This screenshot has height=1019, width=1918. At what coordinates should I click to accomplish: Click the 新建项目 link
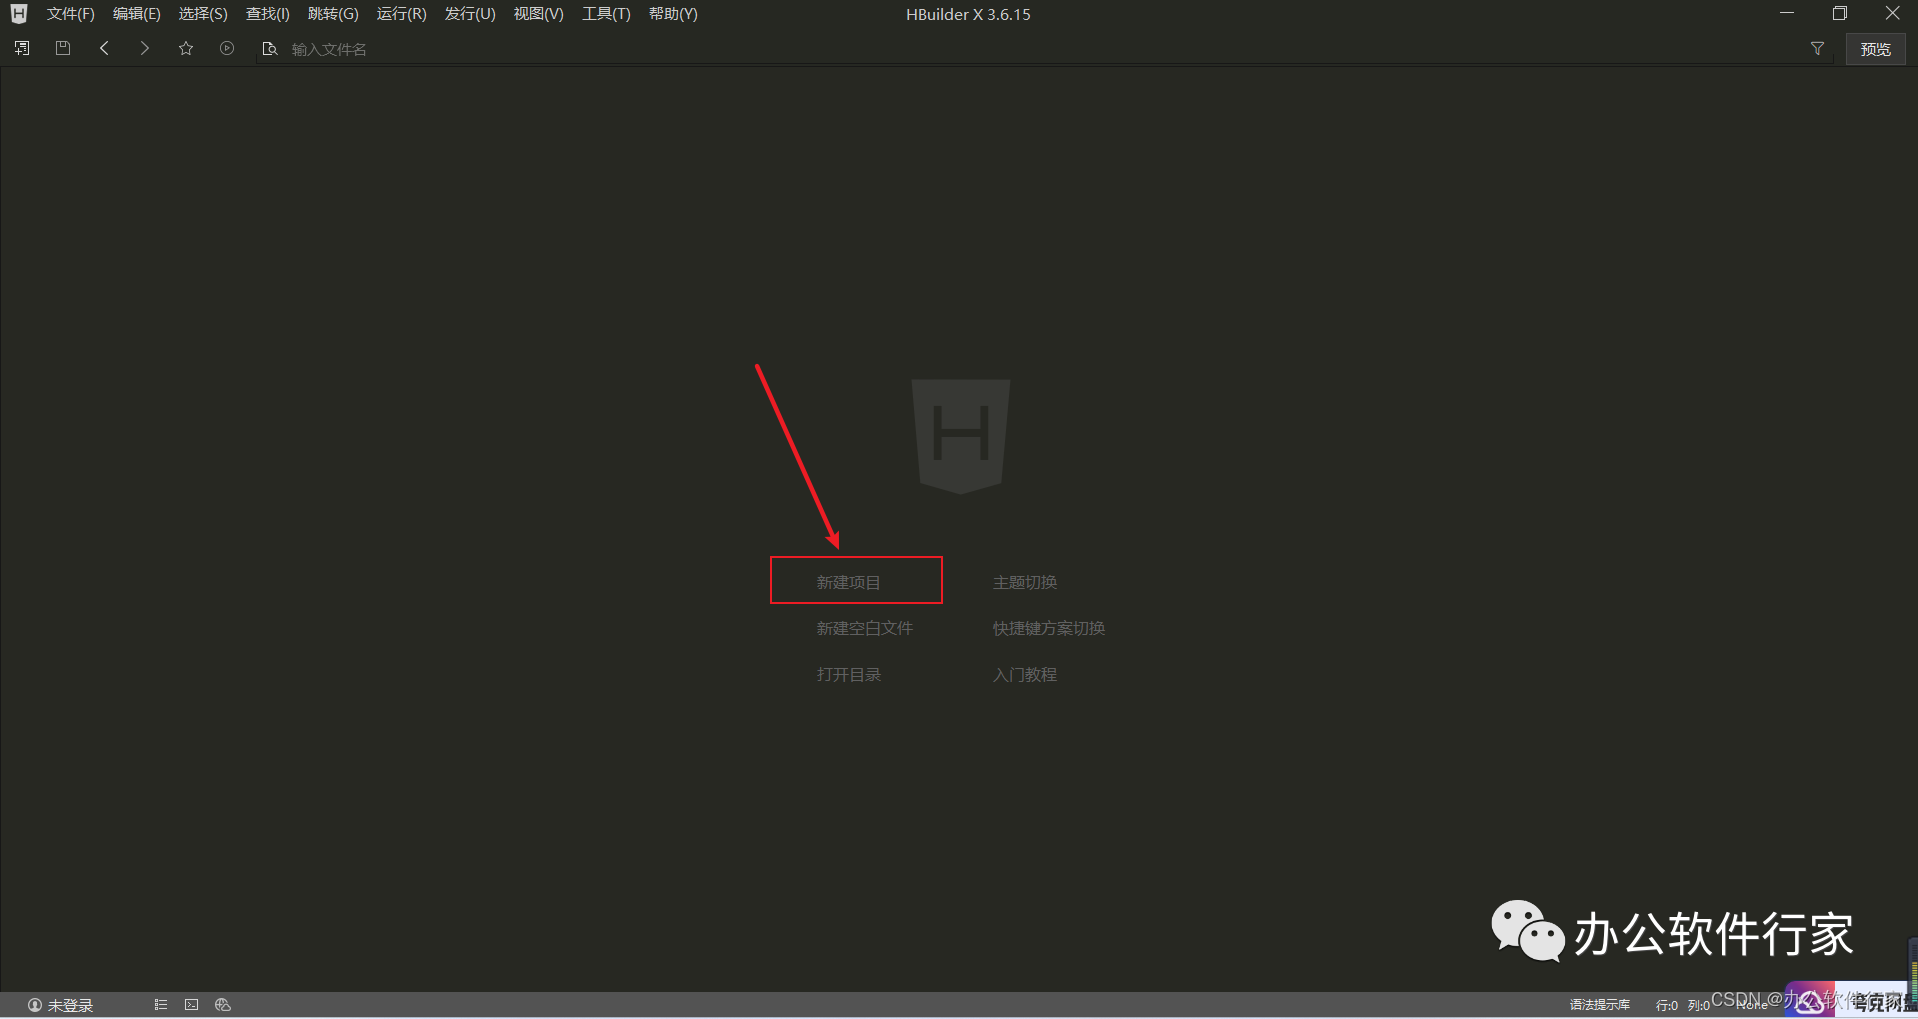point(848,582)
